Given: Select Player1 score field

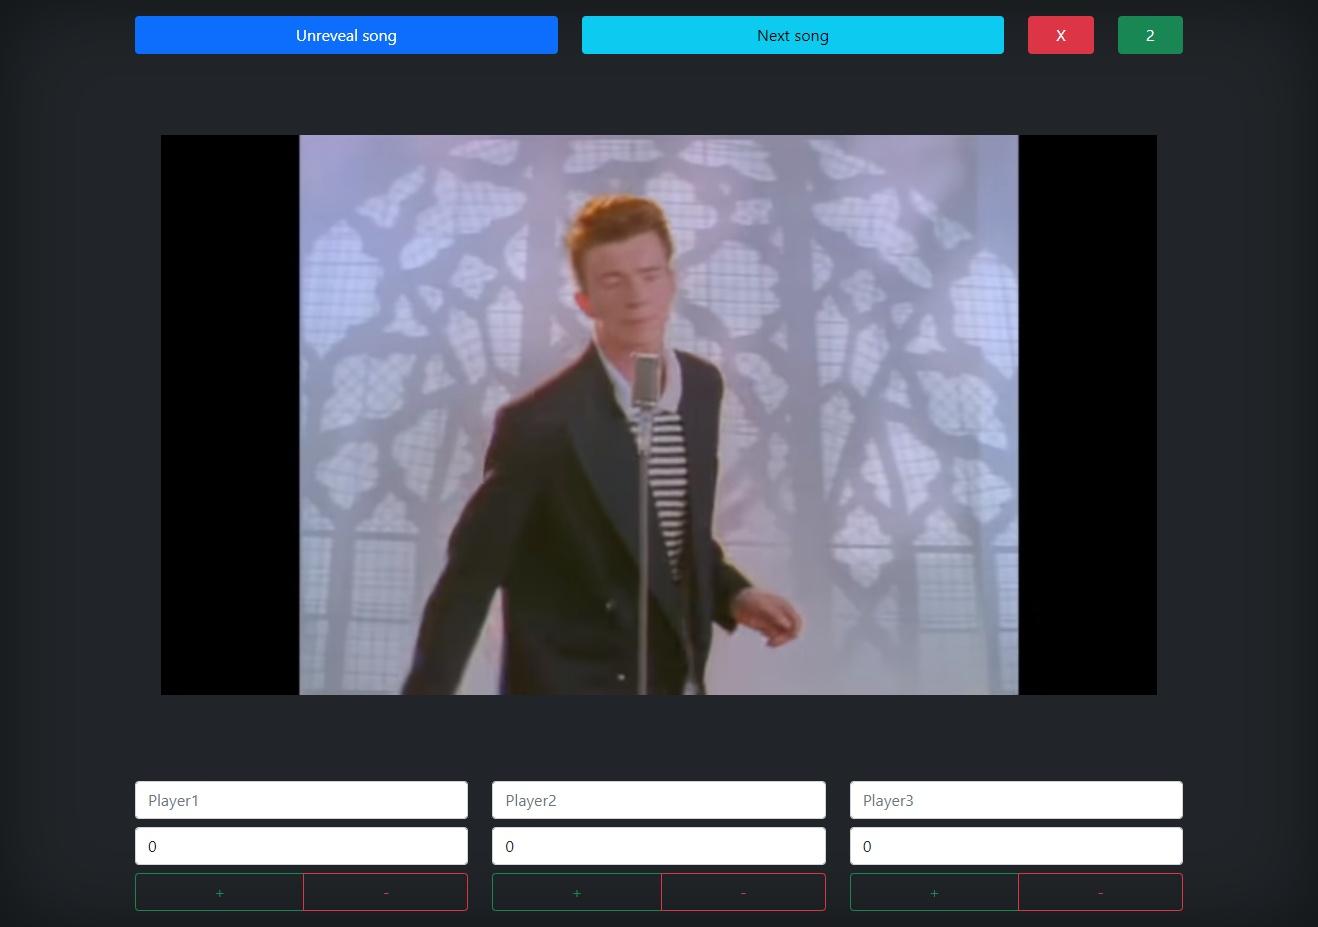Looking at the screenshot, I should point(301,846).
